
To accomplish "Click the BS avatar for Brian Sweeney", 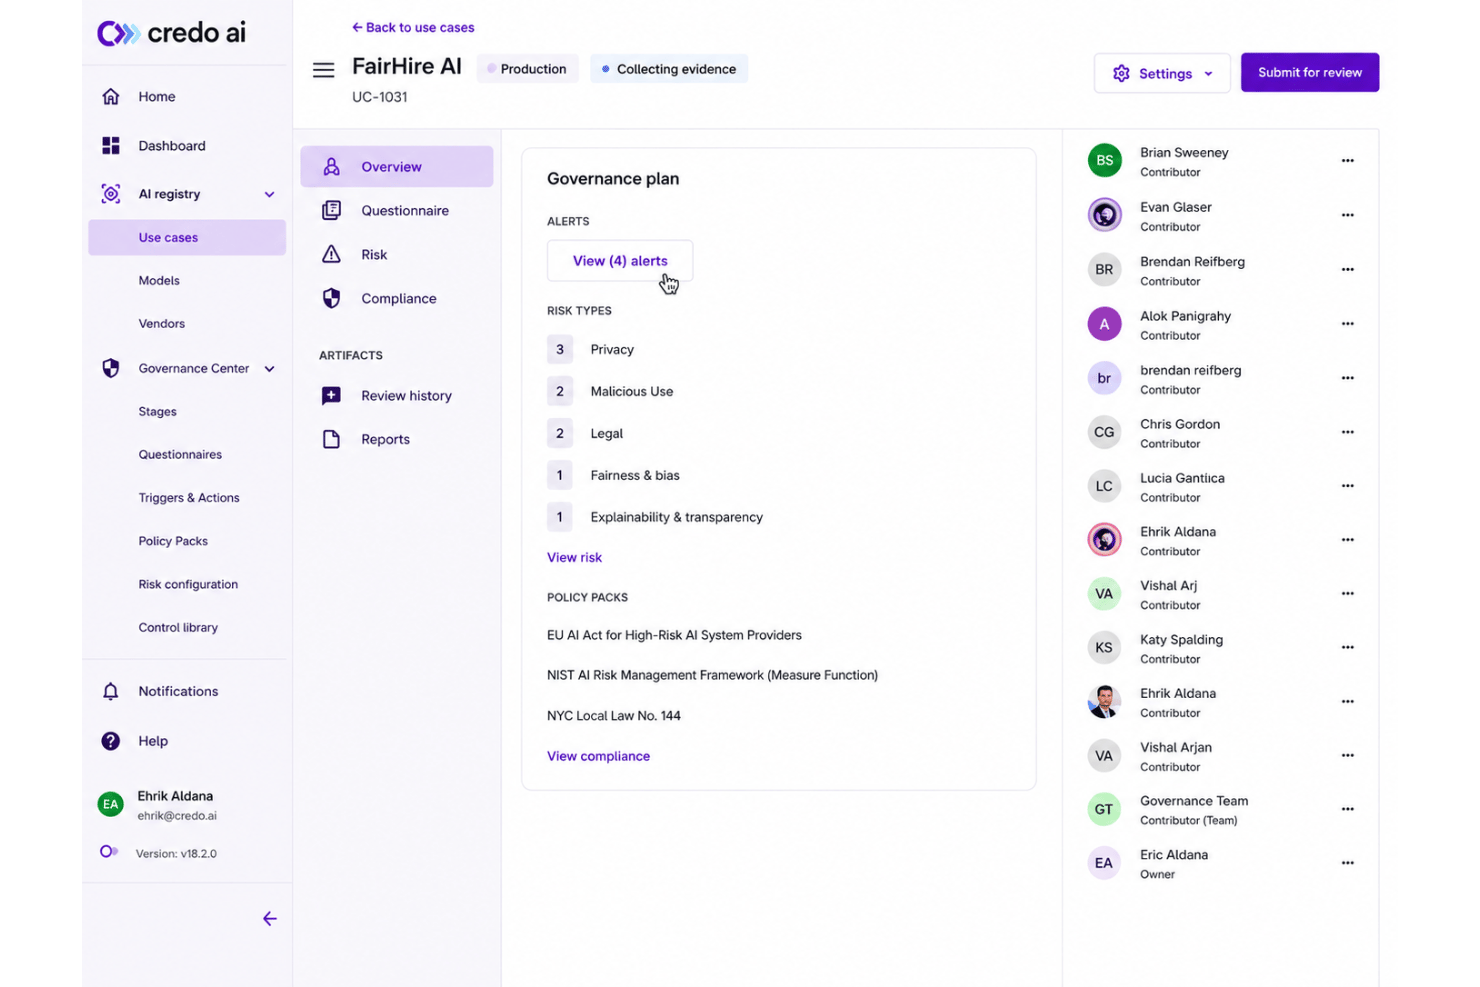I will [x=1104, y=160].
